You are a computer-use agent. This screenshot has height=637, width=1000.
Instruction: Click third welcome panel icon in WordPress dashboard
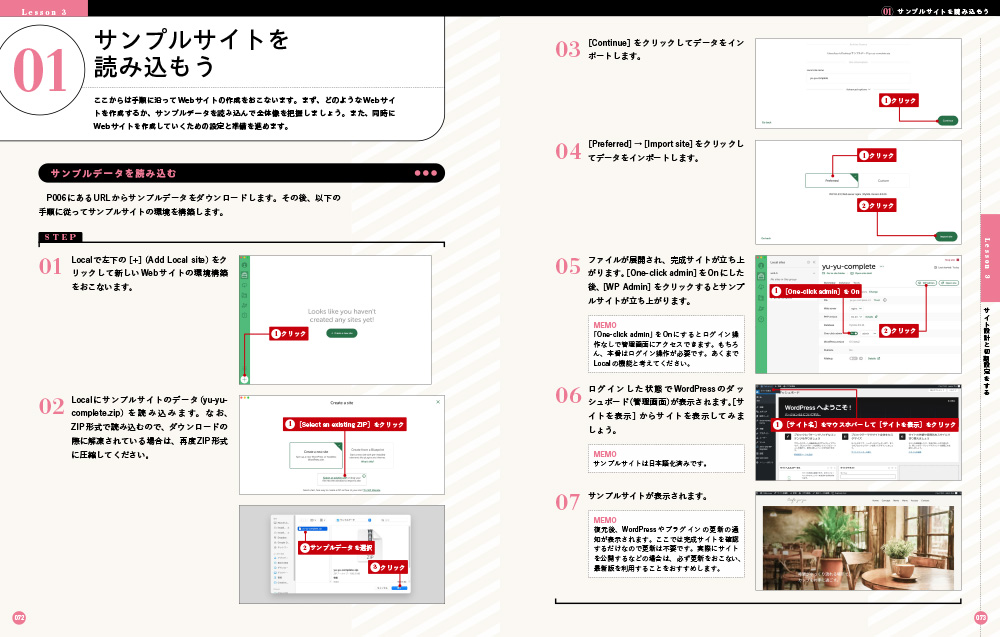coord(902,437)
